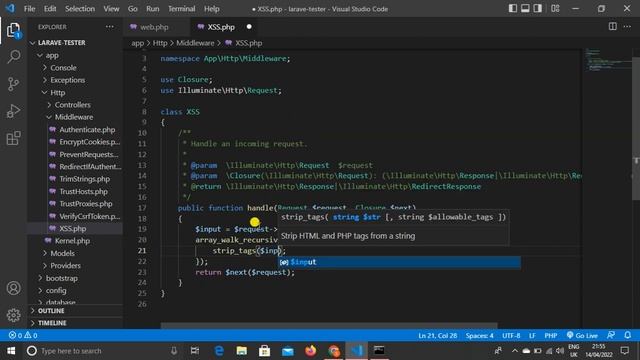
Task: Toggle the primary side bar layout icon
Action: click(513, 9)
